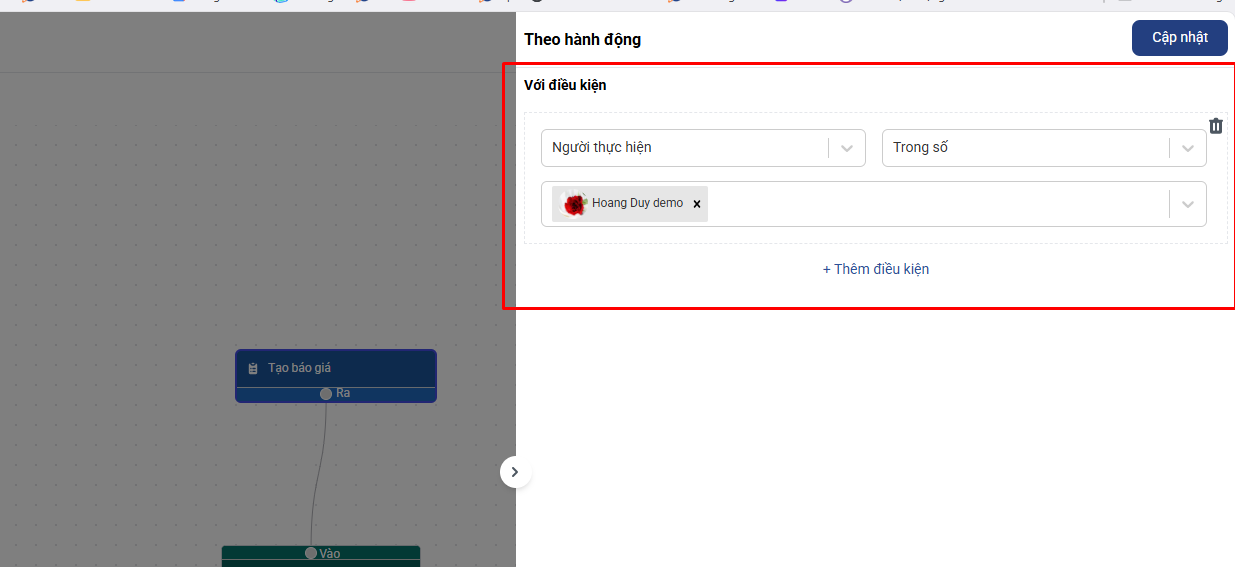Collapse the side panel with the chevron
Image resolution: width=1235 pixels, height=567 pixels.
point(515,472)
